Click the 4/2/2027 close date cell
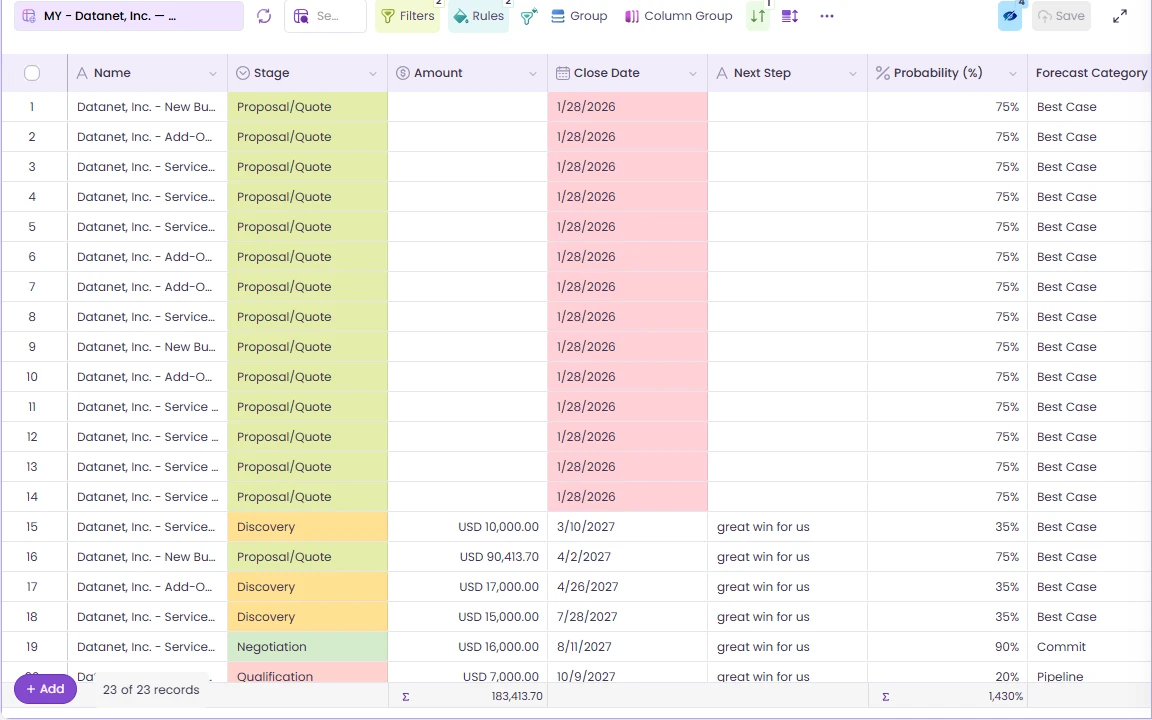Image resolution: width=1152 pixels, height=720 pixels. pos(627,557)
